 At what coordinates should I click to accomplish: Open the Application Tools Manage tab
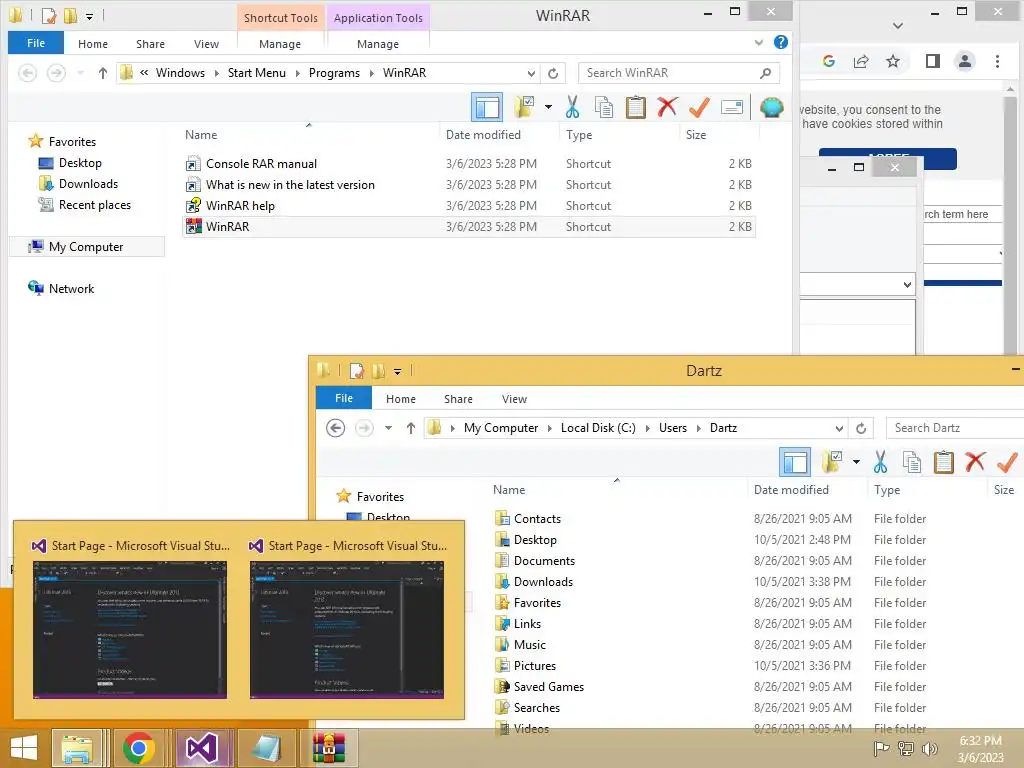[x=377, y=44]
